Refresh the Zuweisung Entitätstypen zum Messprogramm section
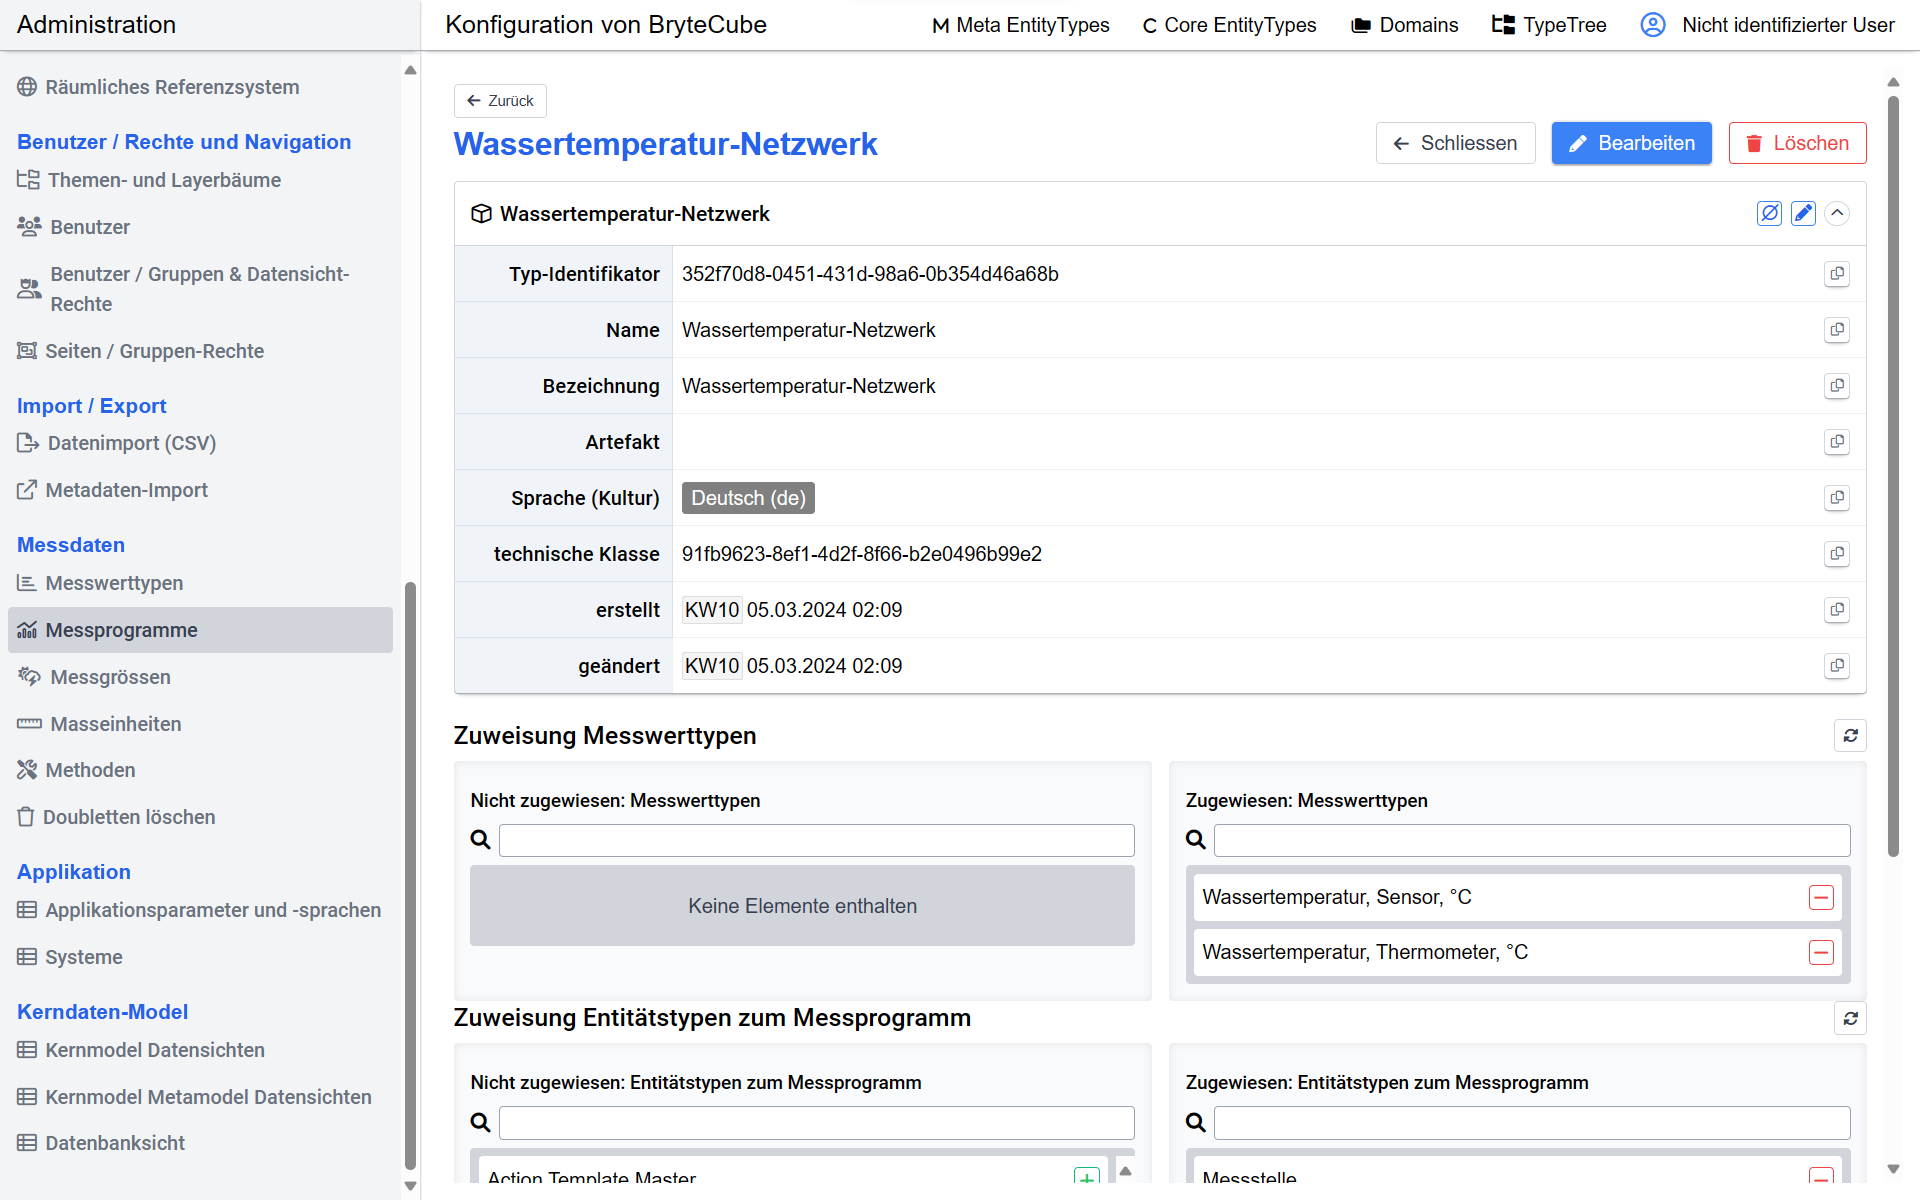Image resolution: width=1920 pixels, height=1200 pixels. click(1850, 1018)
